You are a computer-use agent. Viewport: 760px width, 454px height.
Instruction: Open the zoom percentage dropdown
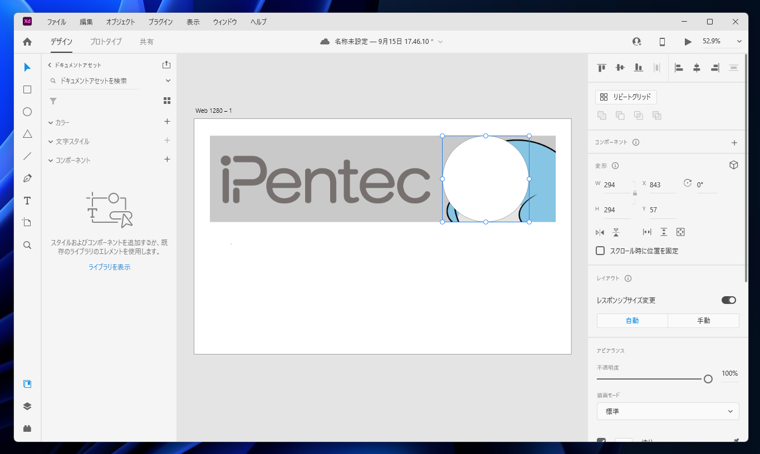coord(739,42)
